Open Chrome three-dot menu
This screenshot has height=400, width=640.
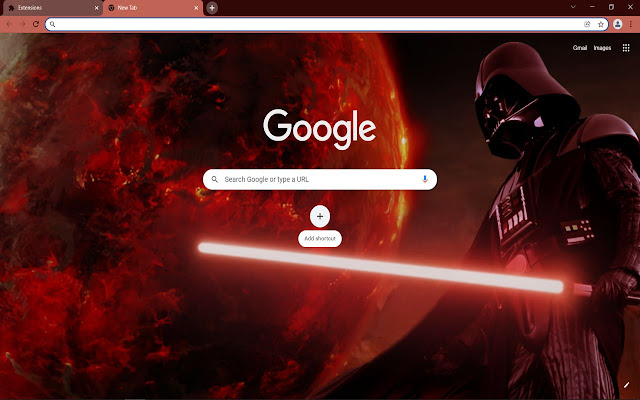pos(631,24)
